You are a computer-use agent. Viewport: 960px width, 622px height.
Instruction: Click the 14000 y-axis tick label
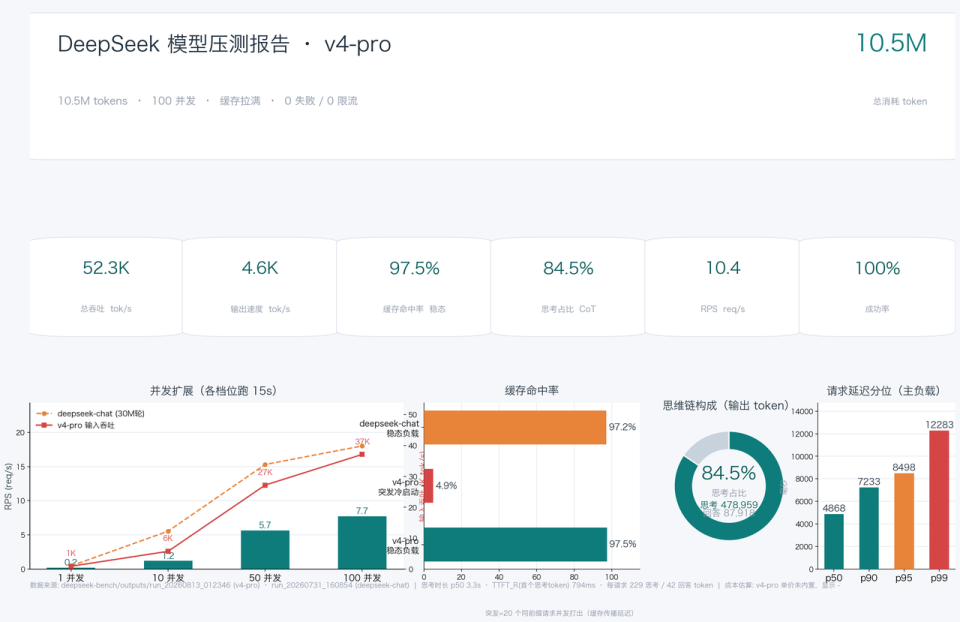tap(803, 411)
